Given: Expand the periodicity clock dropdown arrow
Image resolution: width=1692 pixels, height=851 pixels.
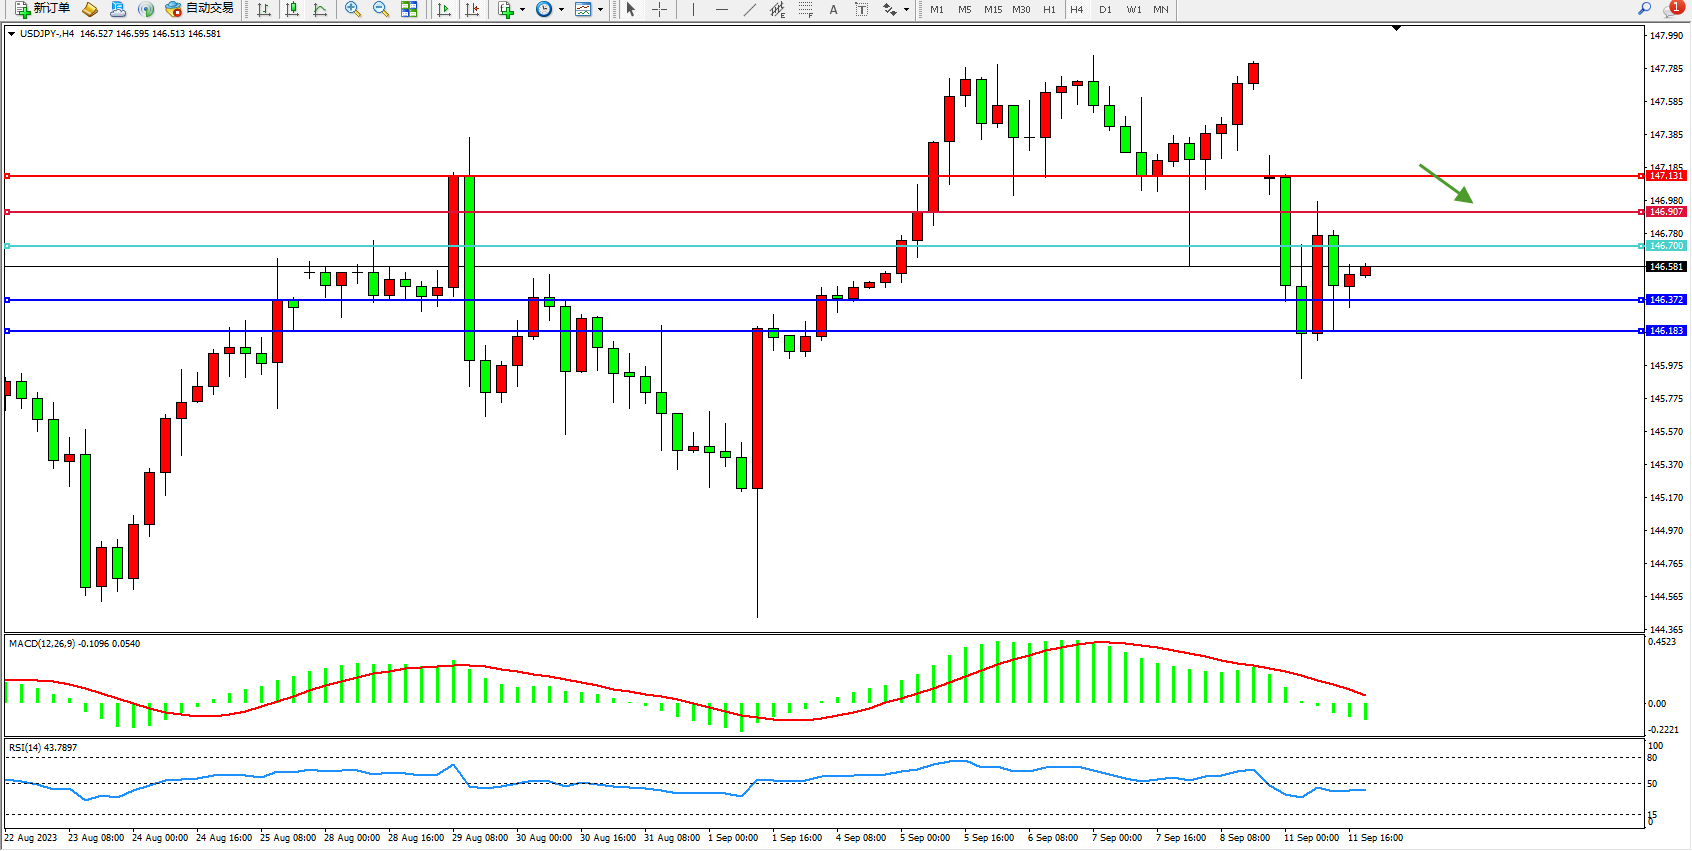Looking at the screenshot, I should point(561,10).
